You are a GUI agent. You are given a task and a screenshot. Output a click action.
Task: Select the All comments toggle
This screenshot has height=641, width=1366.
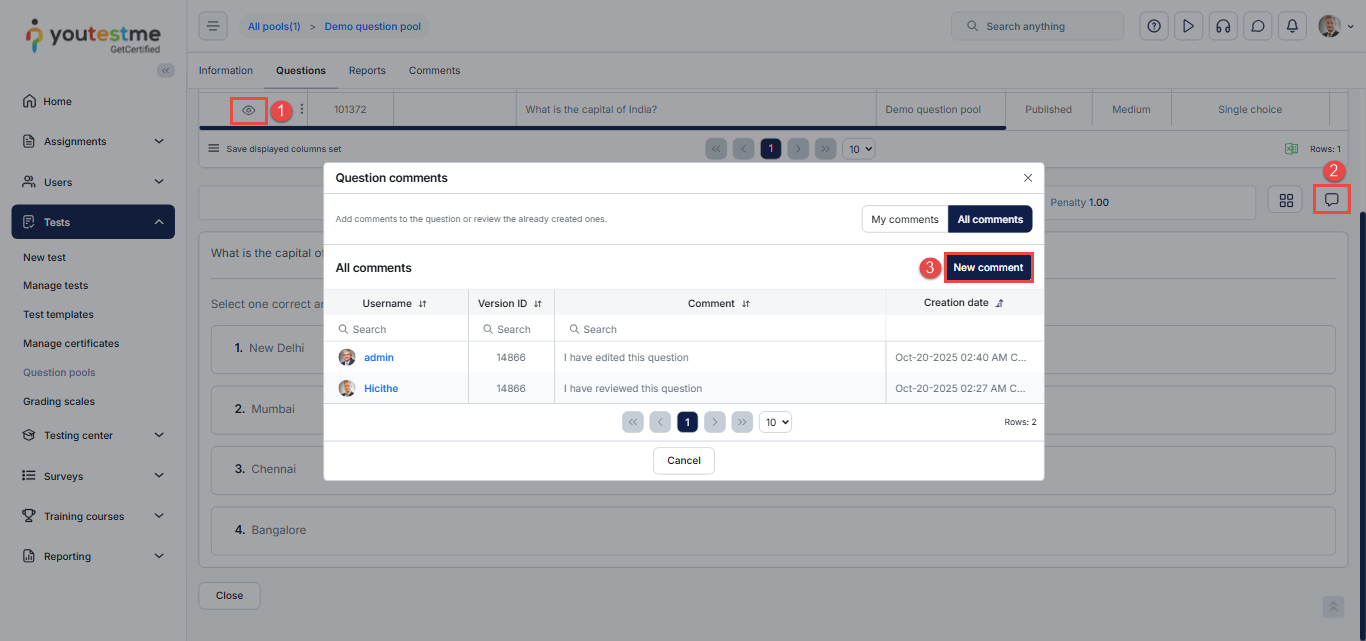(x=990, y=219)
